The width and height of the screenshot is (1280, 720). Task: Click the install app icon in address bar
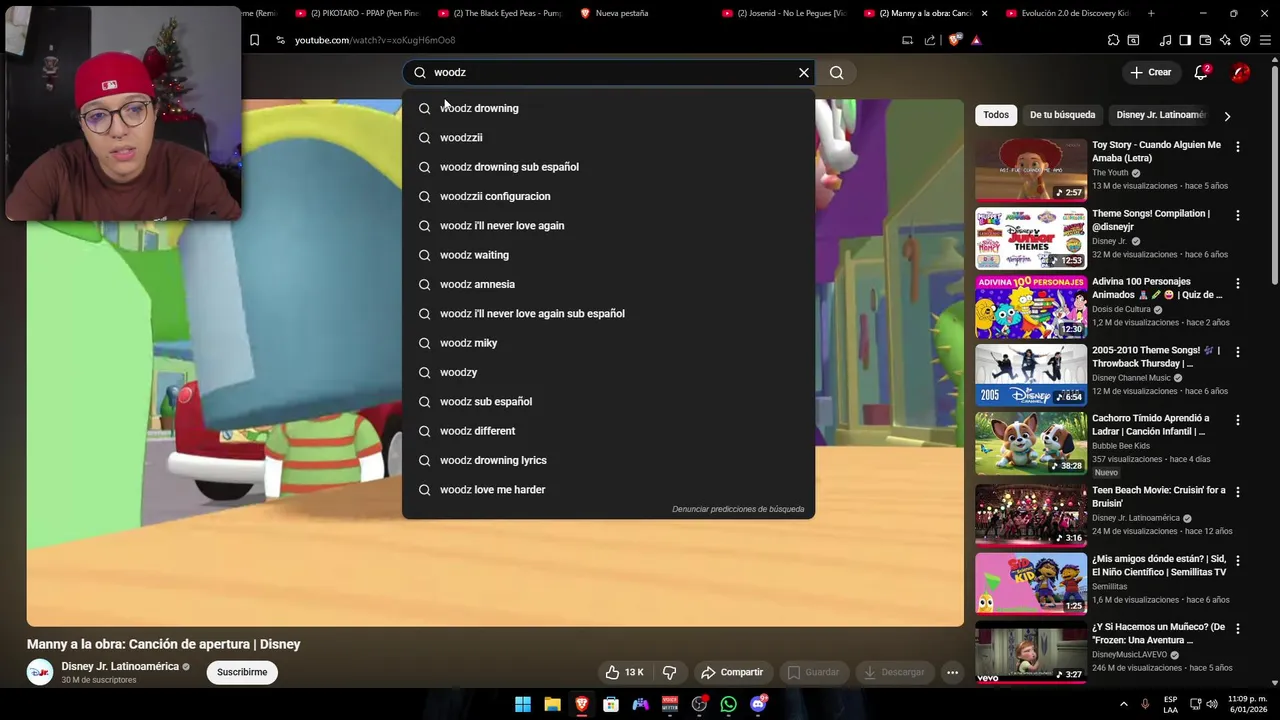click(x=907, y=40)
